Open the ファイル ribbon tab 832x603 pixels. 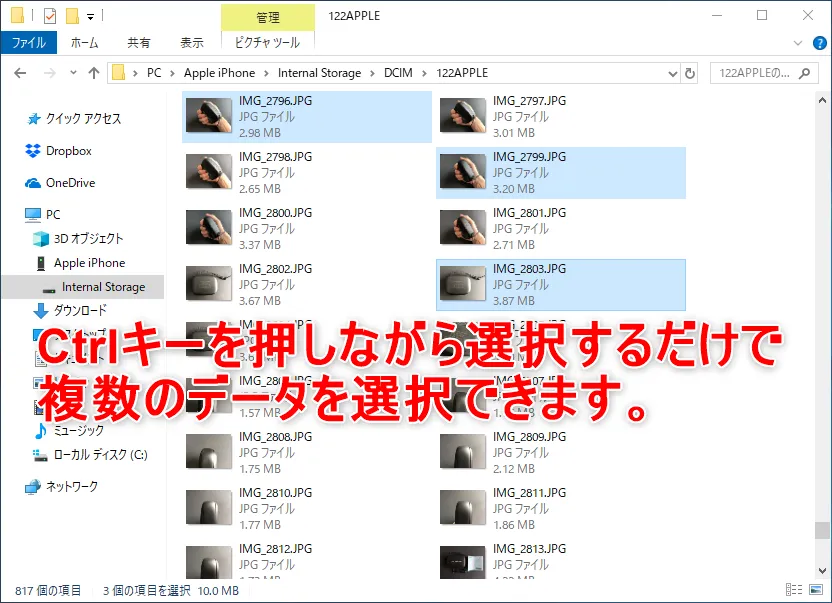coord(29,42)
